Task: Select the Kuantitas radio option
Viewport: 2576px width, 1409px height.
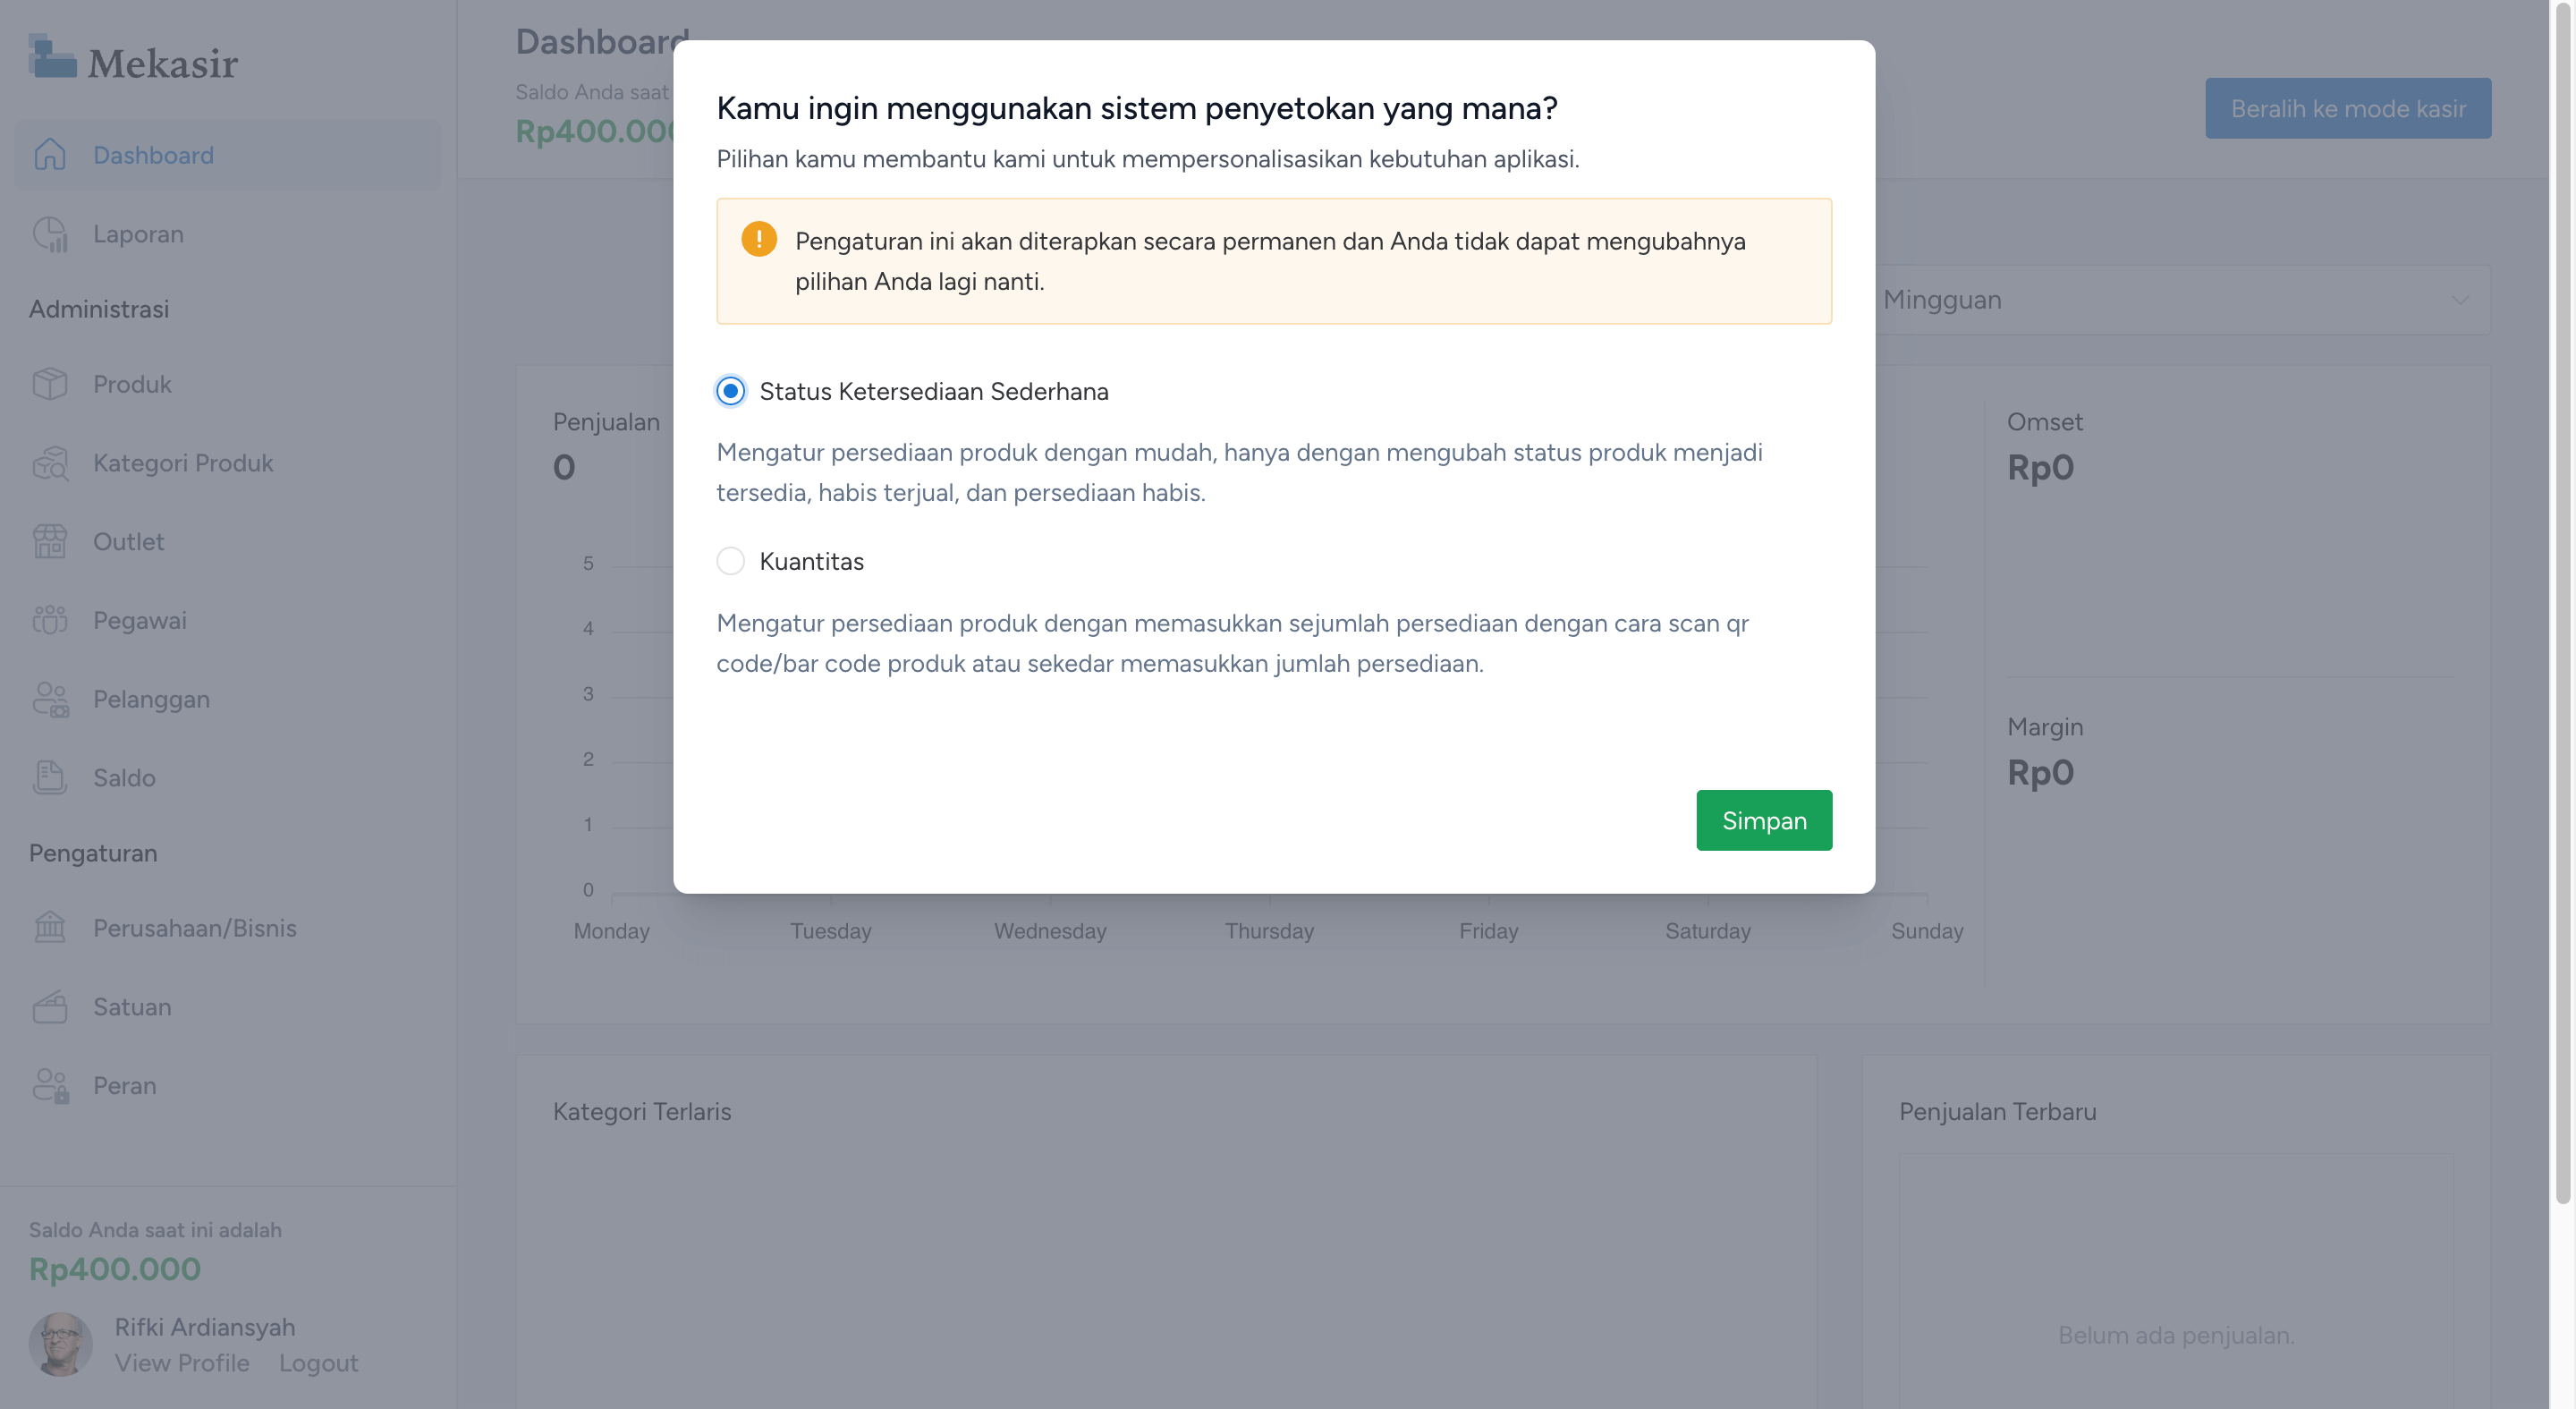Action: pyautogui.click(x=730, y=561)
